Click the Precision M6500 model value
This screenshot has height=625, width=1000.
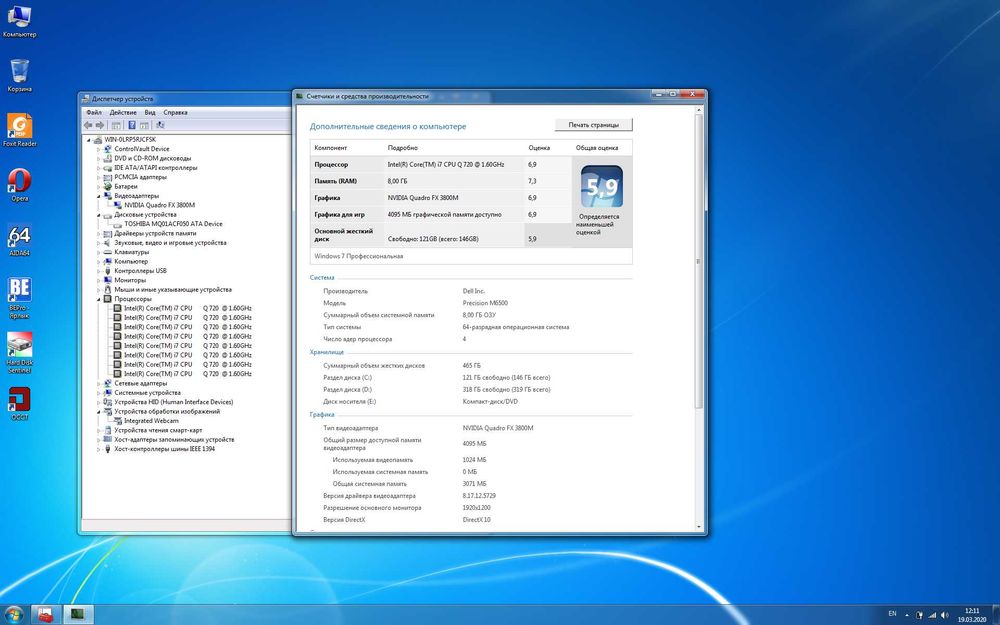(x=485, y=303)
